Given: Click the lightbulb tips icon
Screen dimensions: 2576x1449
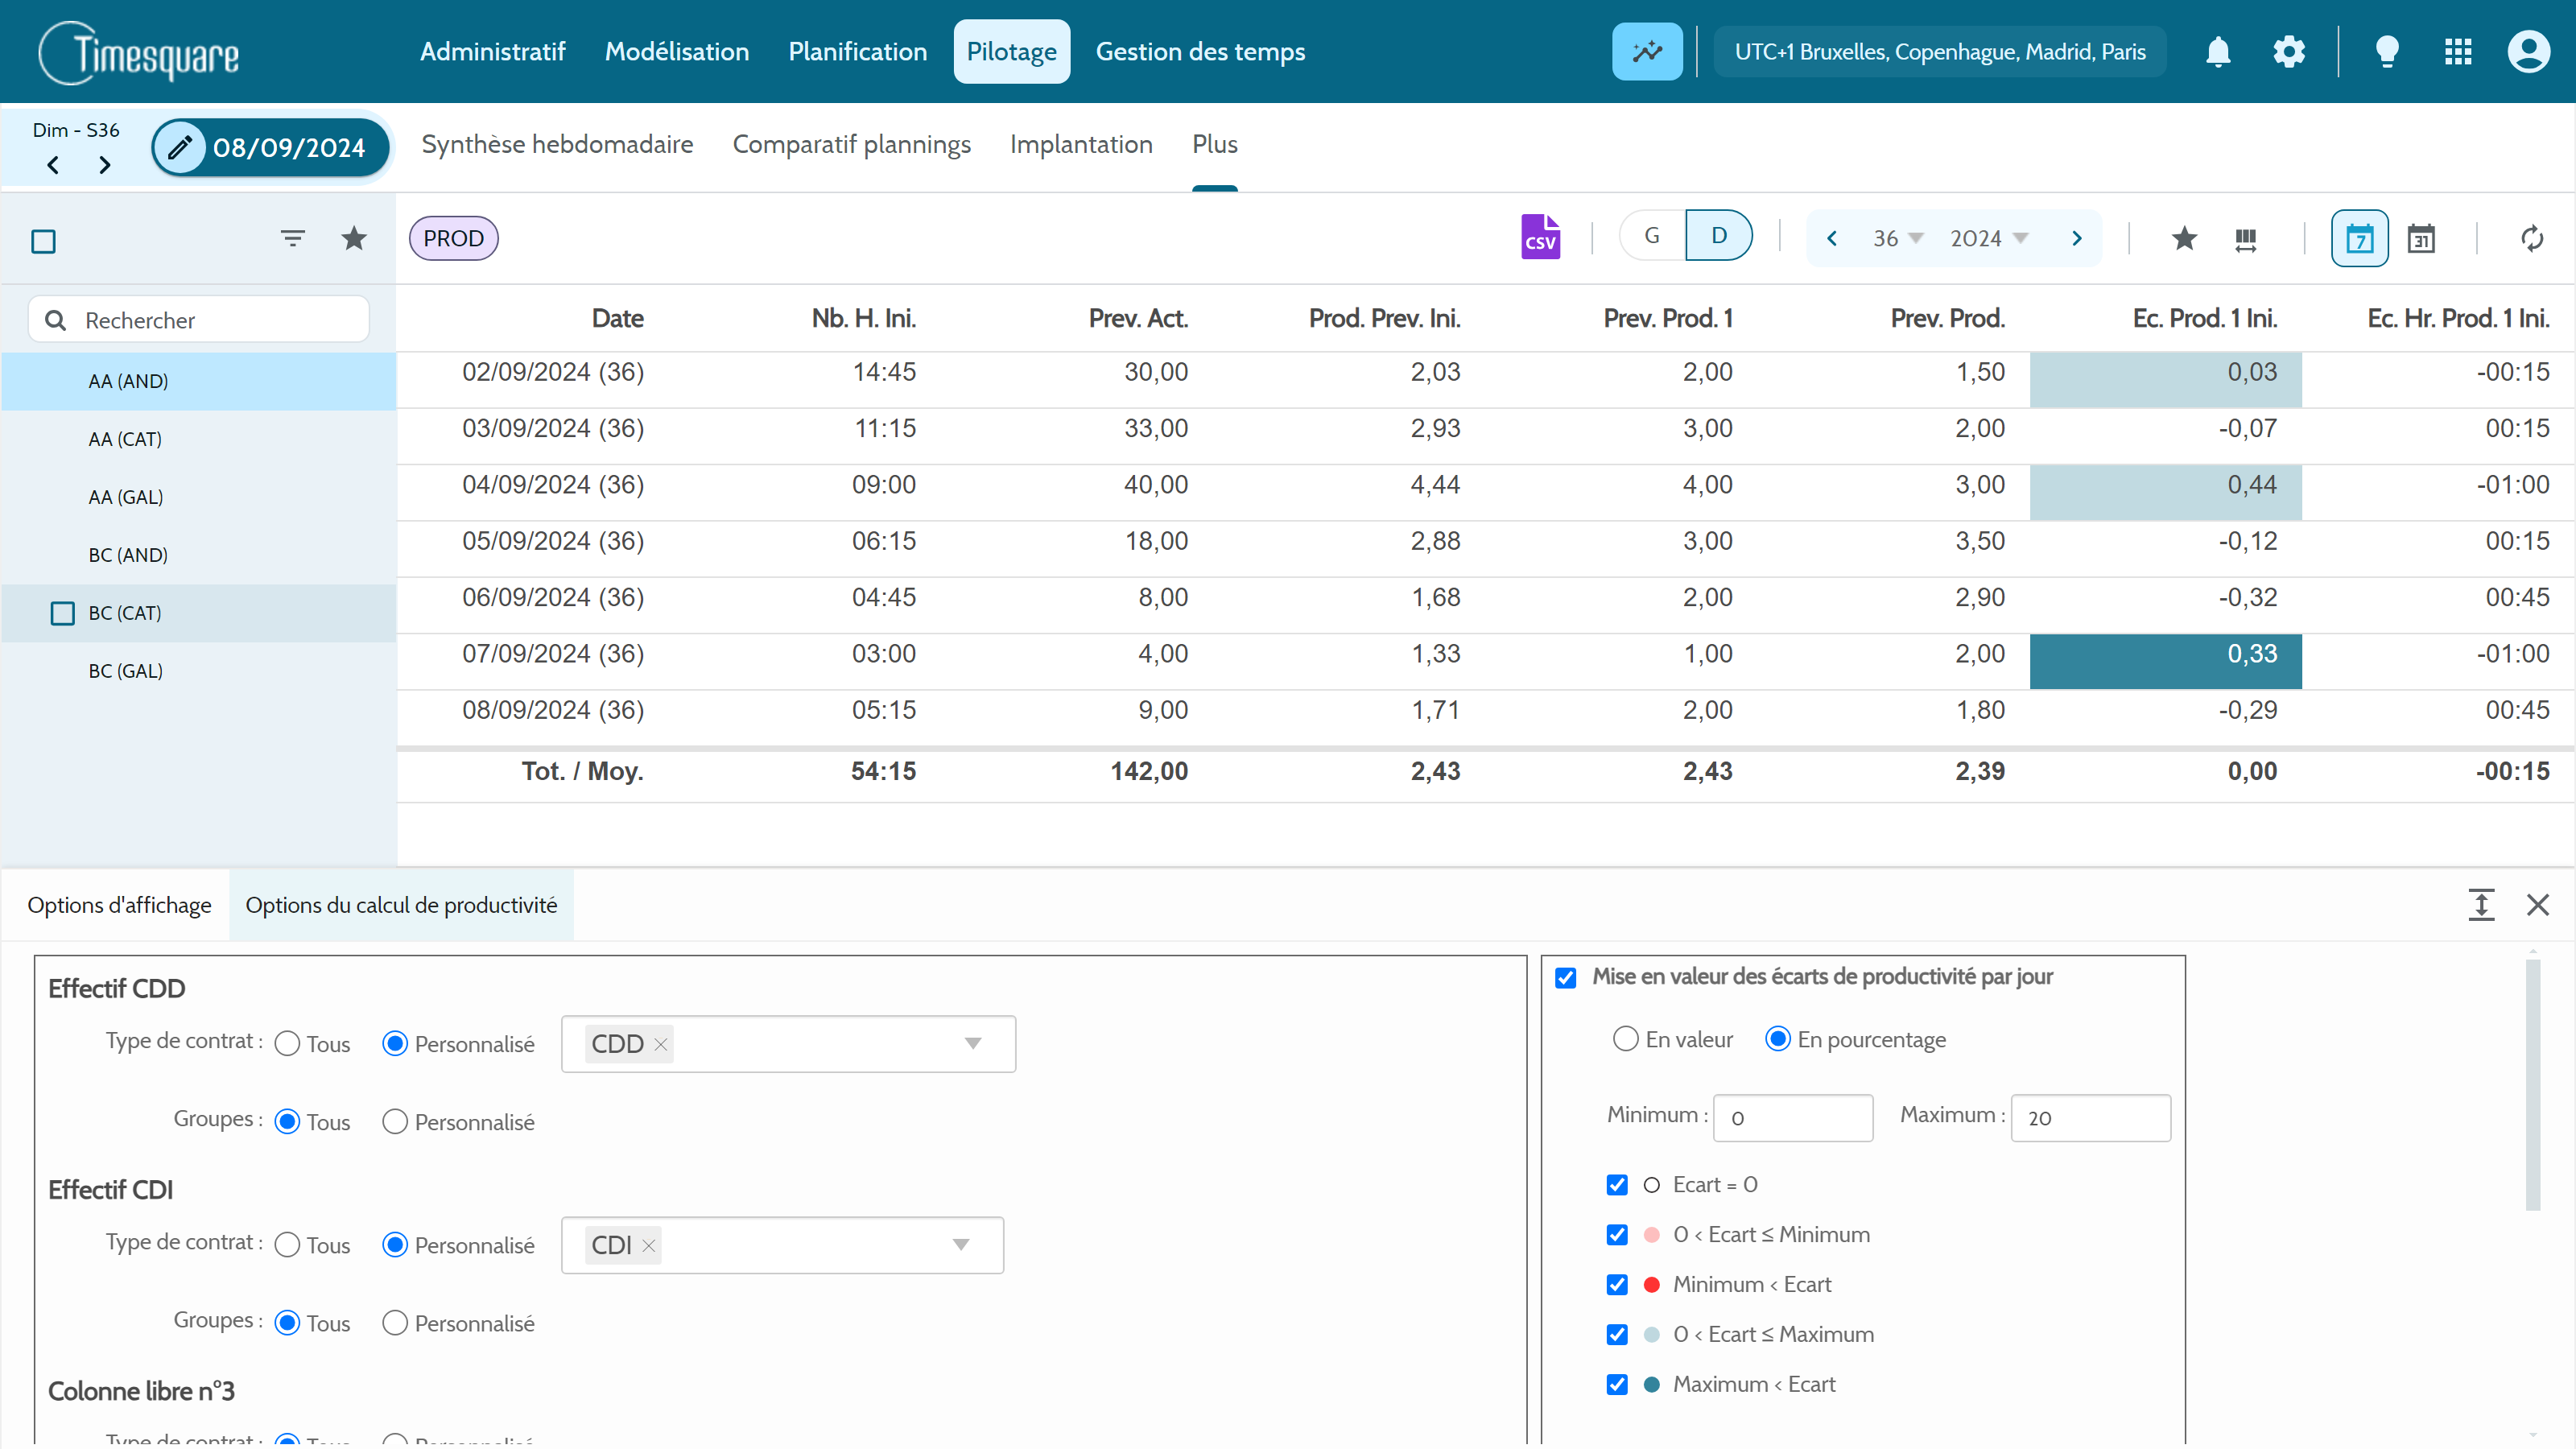Looking at the screenshot, I should click(2386, 52).
